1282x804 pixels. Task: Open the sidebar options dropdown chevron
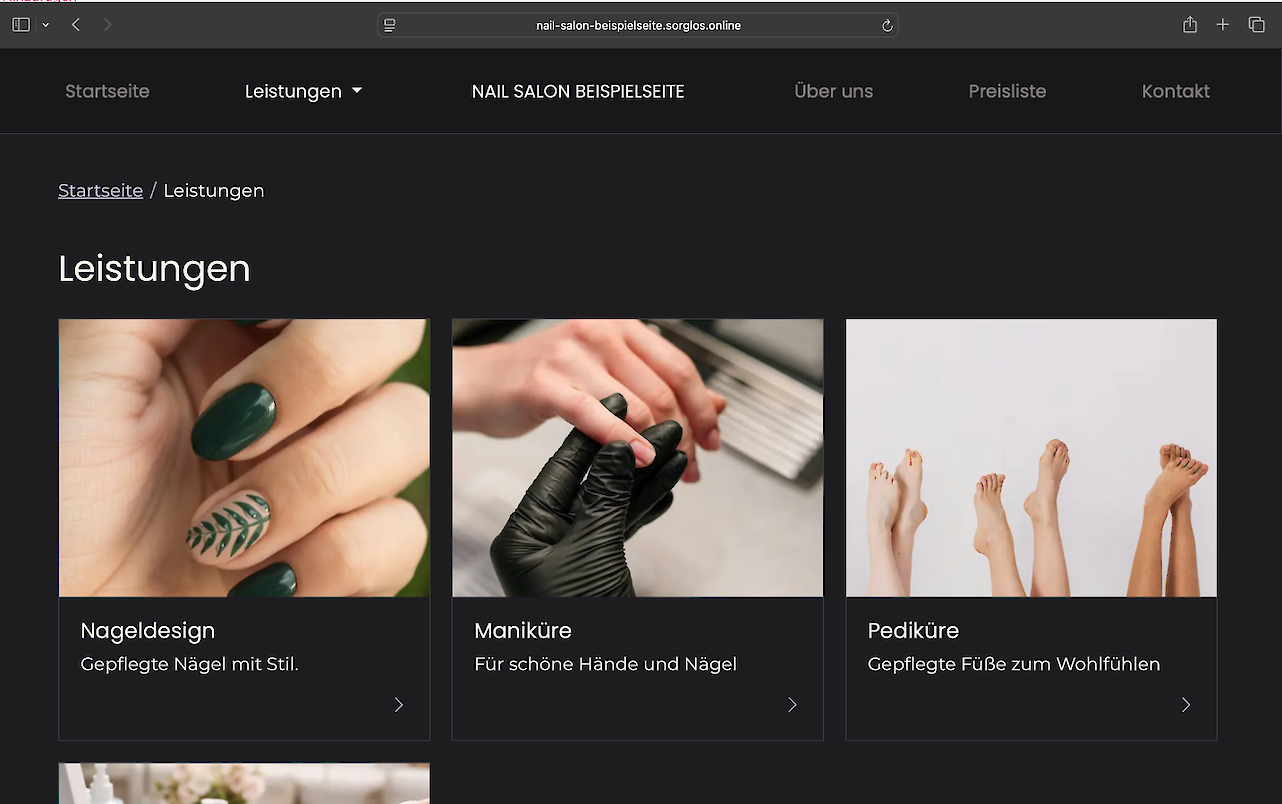[45, 25]
